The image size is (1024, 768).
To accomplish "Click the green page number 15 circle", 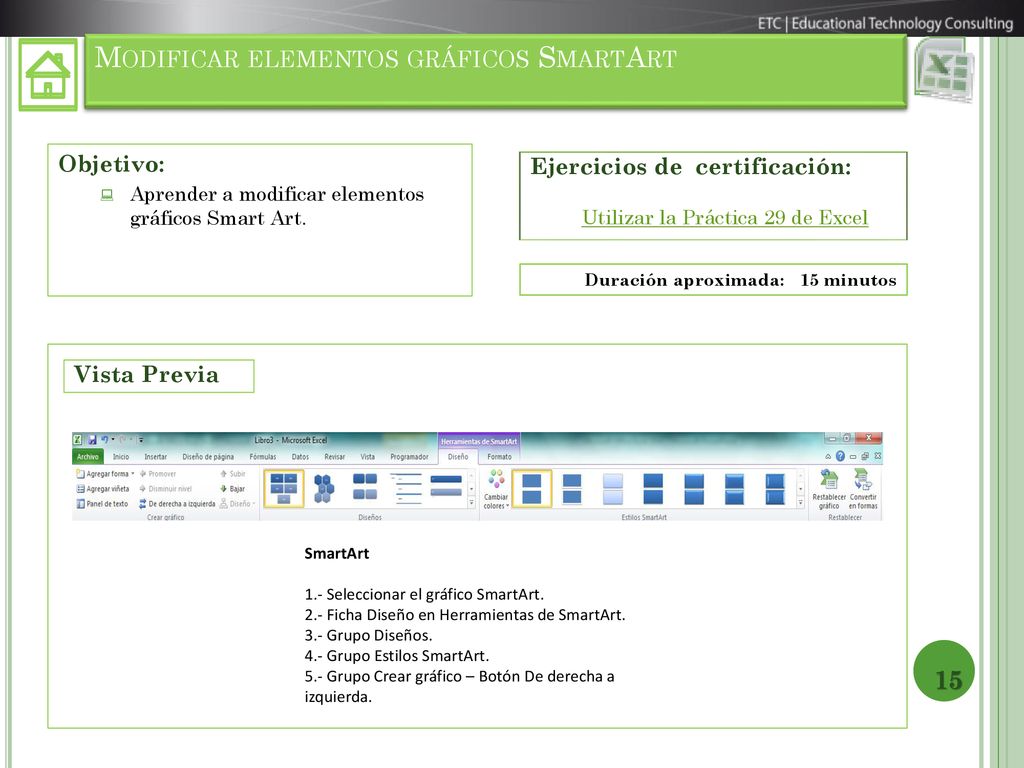I will click(944, 671).
